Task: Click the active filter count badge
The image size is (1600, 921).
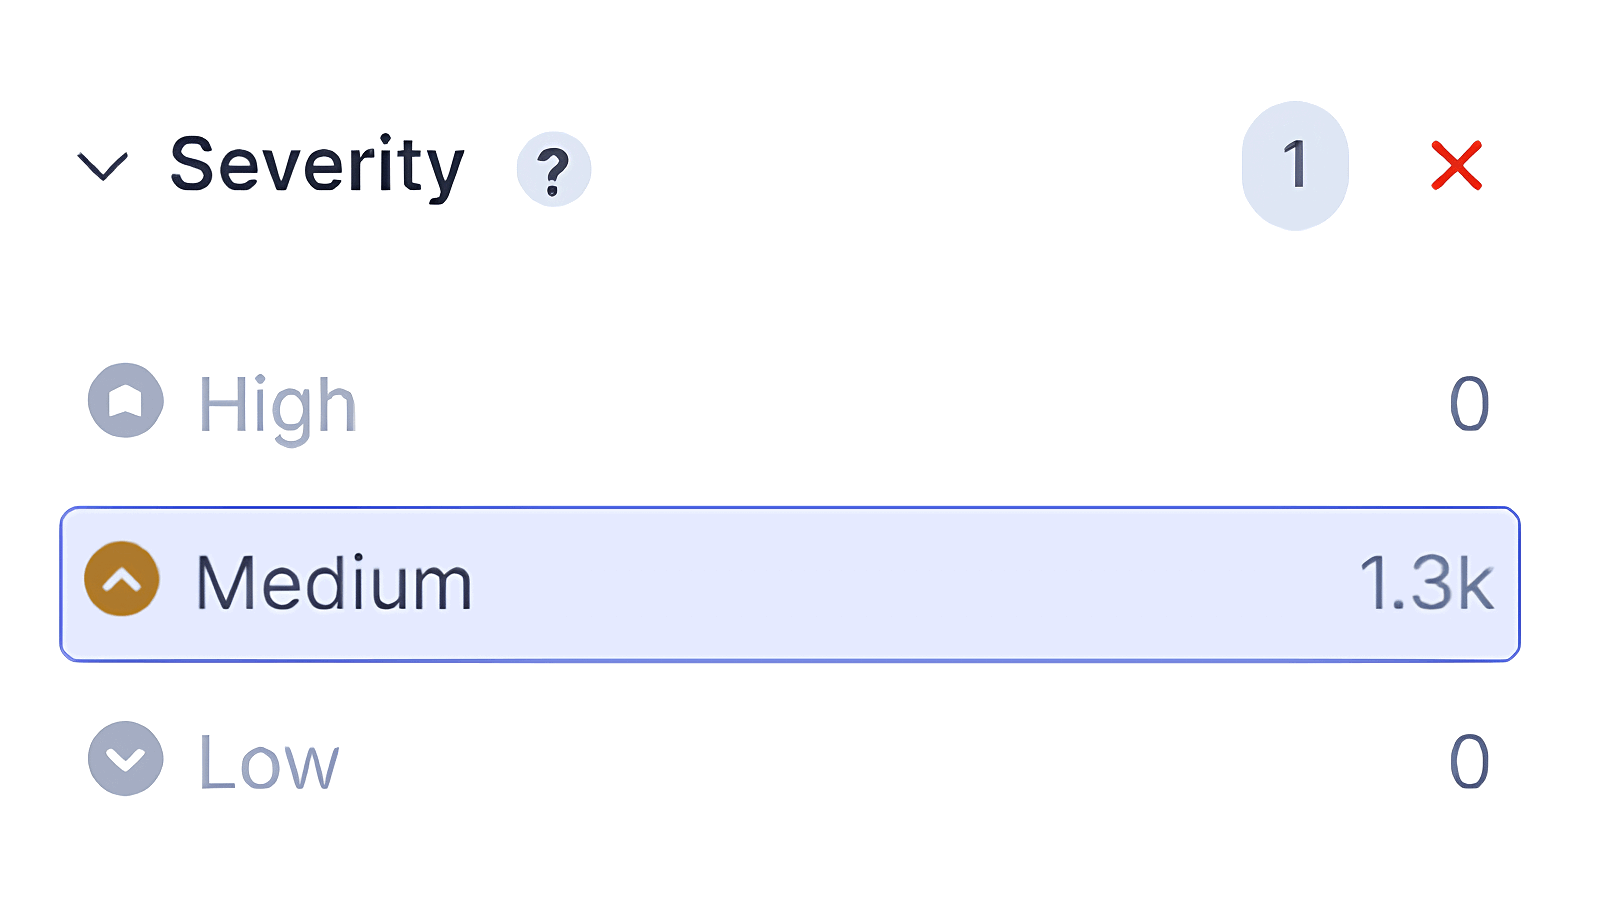Action: (x=1295, y=166)
